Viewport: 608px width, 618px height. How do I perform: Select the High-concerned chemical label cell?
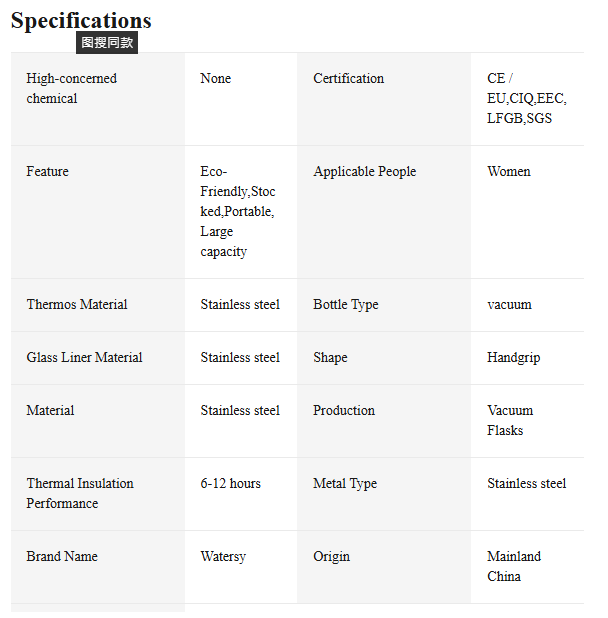pos(72,89)
